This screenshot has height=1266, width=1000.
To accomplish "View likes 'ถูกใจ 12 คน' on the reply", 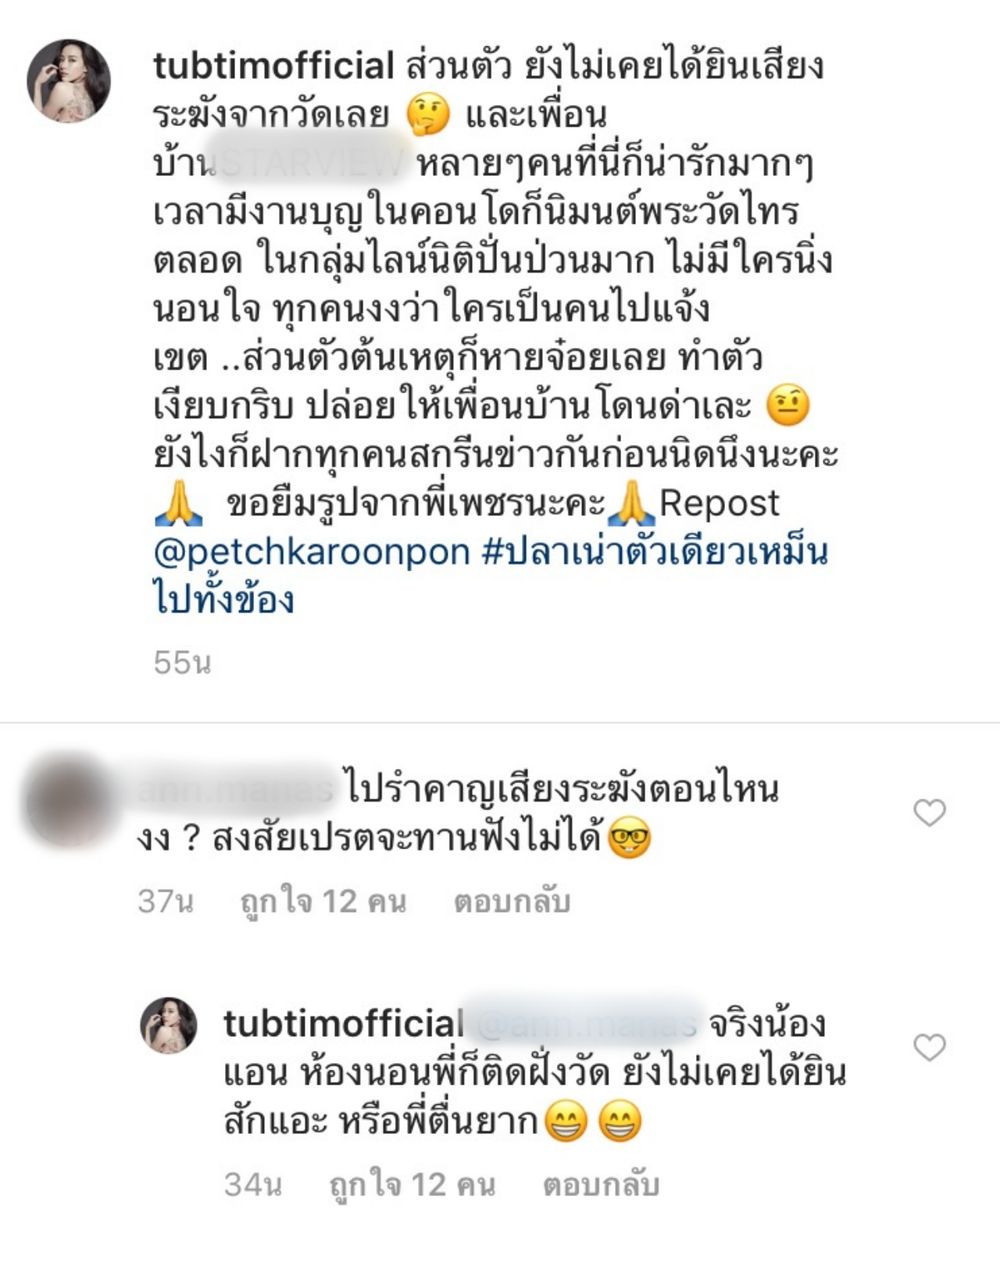I will tap(412, 1185).
